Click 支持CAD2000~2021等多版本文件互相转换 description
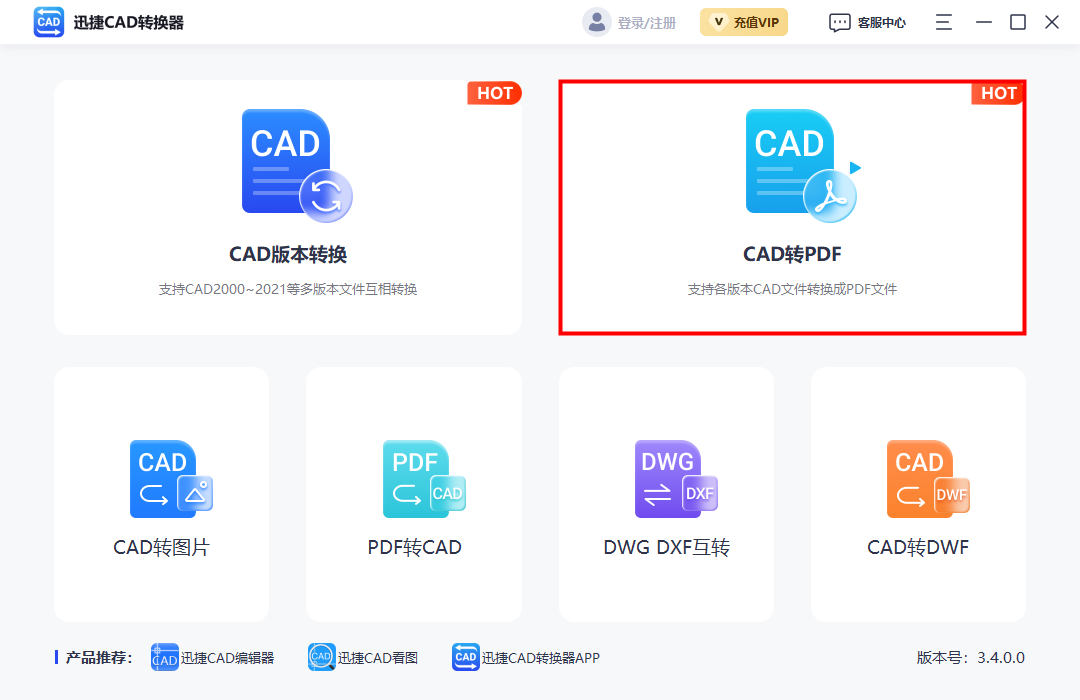 click(x=288, y=289)
